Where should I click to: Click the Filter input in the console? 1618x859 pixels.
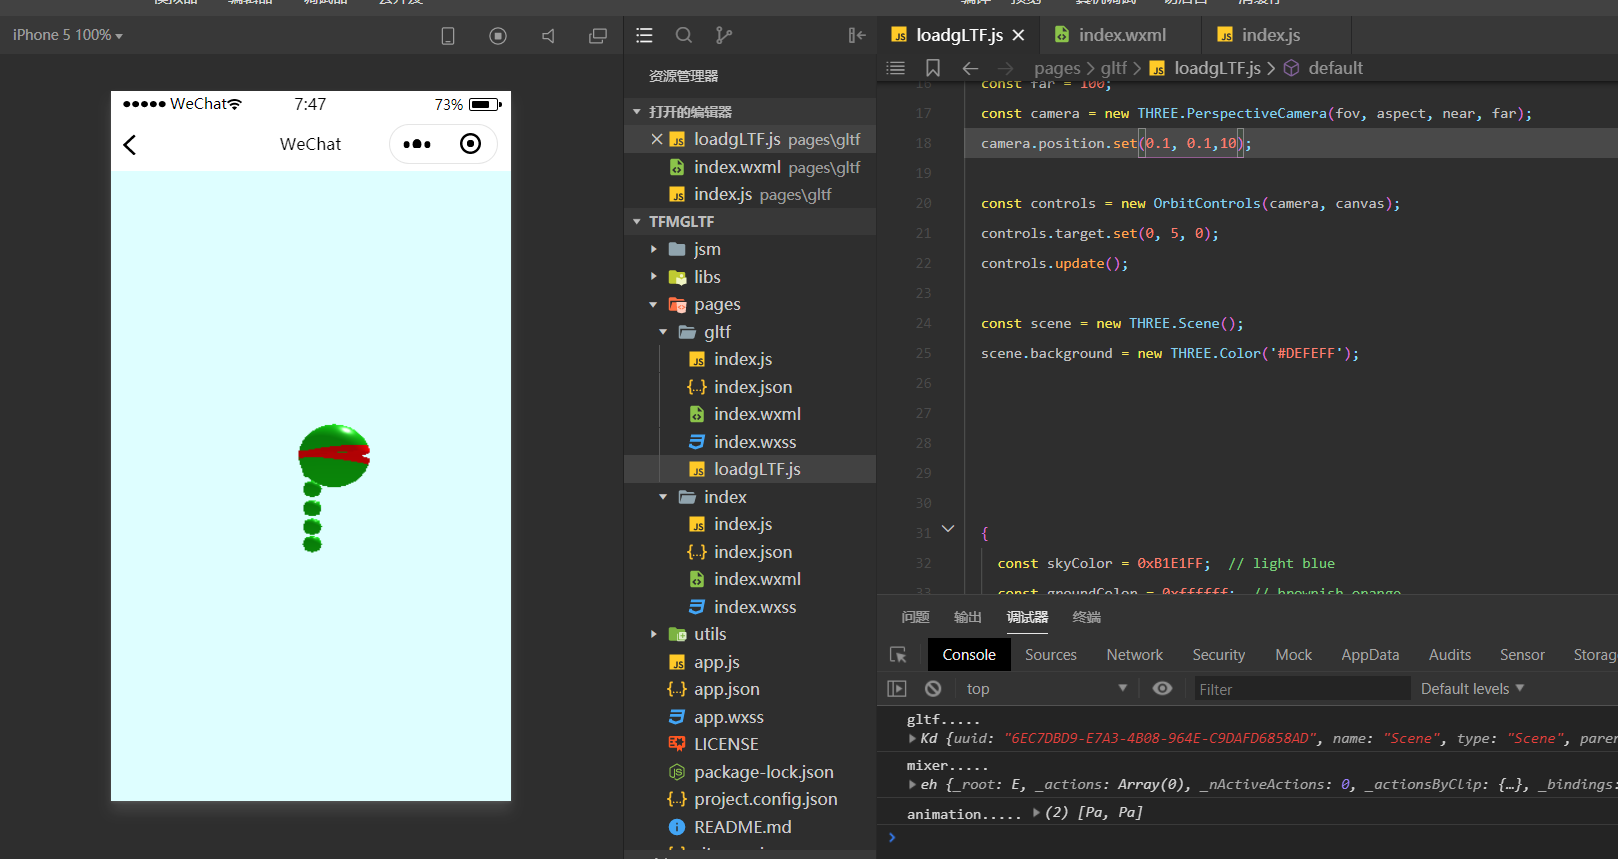point(1302,689)
